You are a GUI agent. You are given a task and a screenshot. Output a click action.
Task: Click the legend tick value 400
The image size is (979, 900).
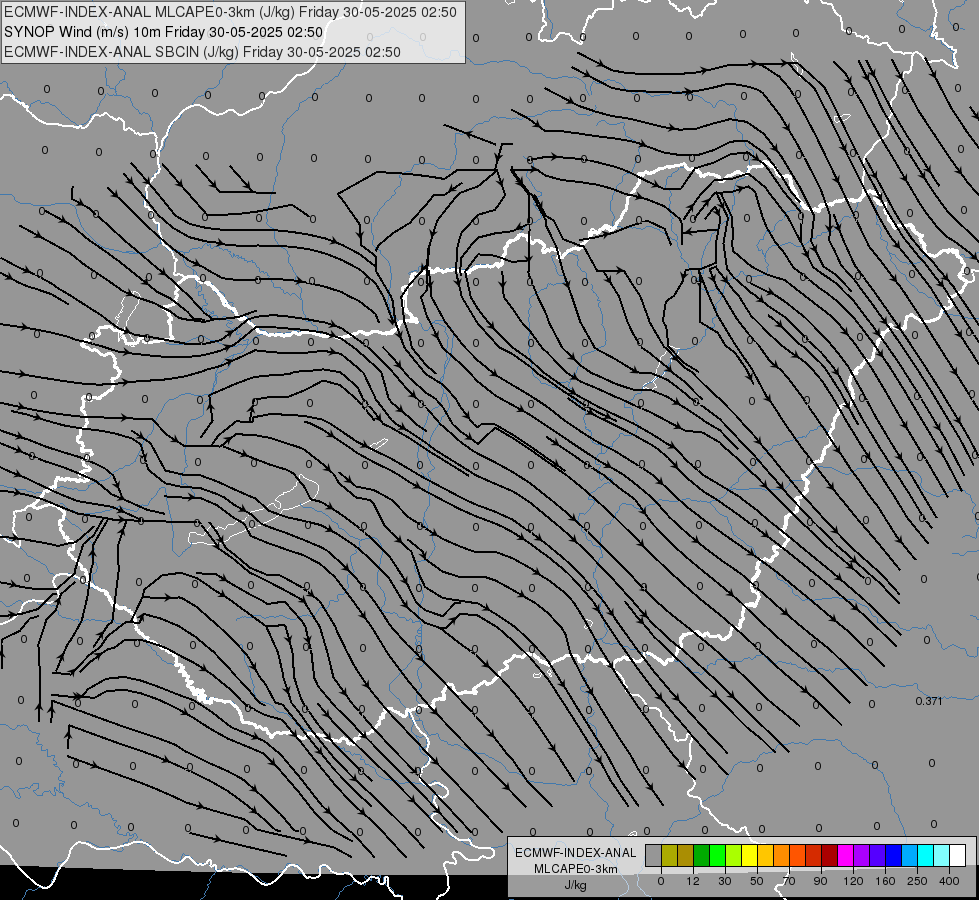pos(949,881)
